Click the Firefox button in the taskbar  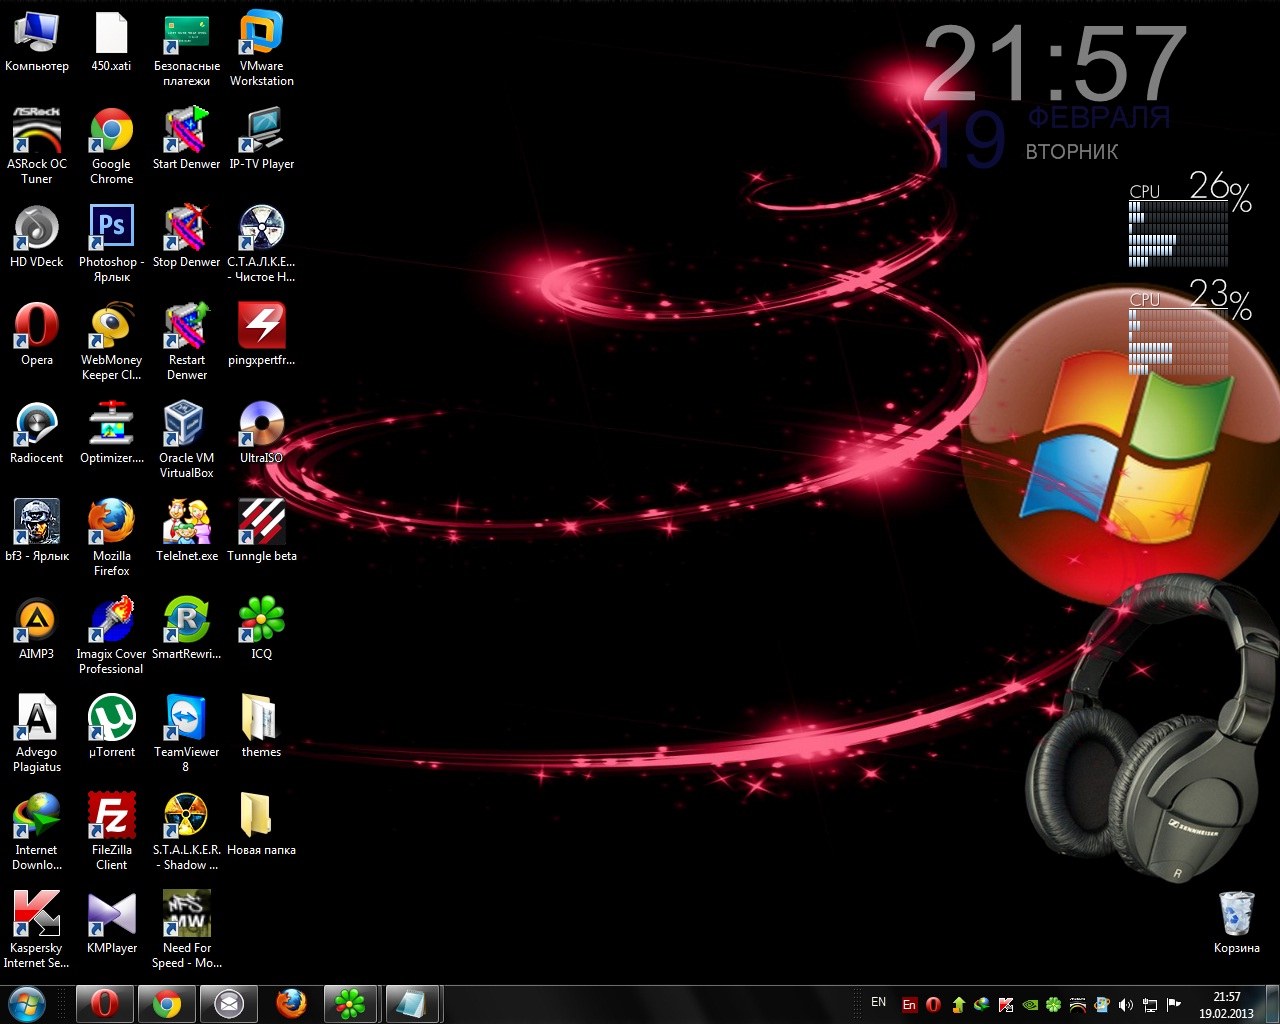click(291, 1003)
